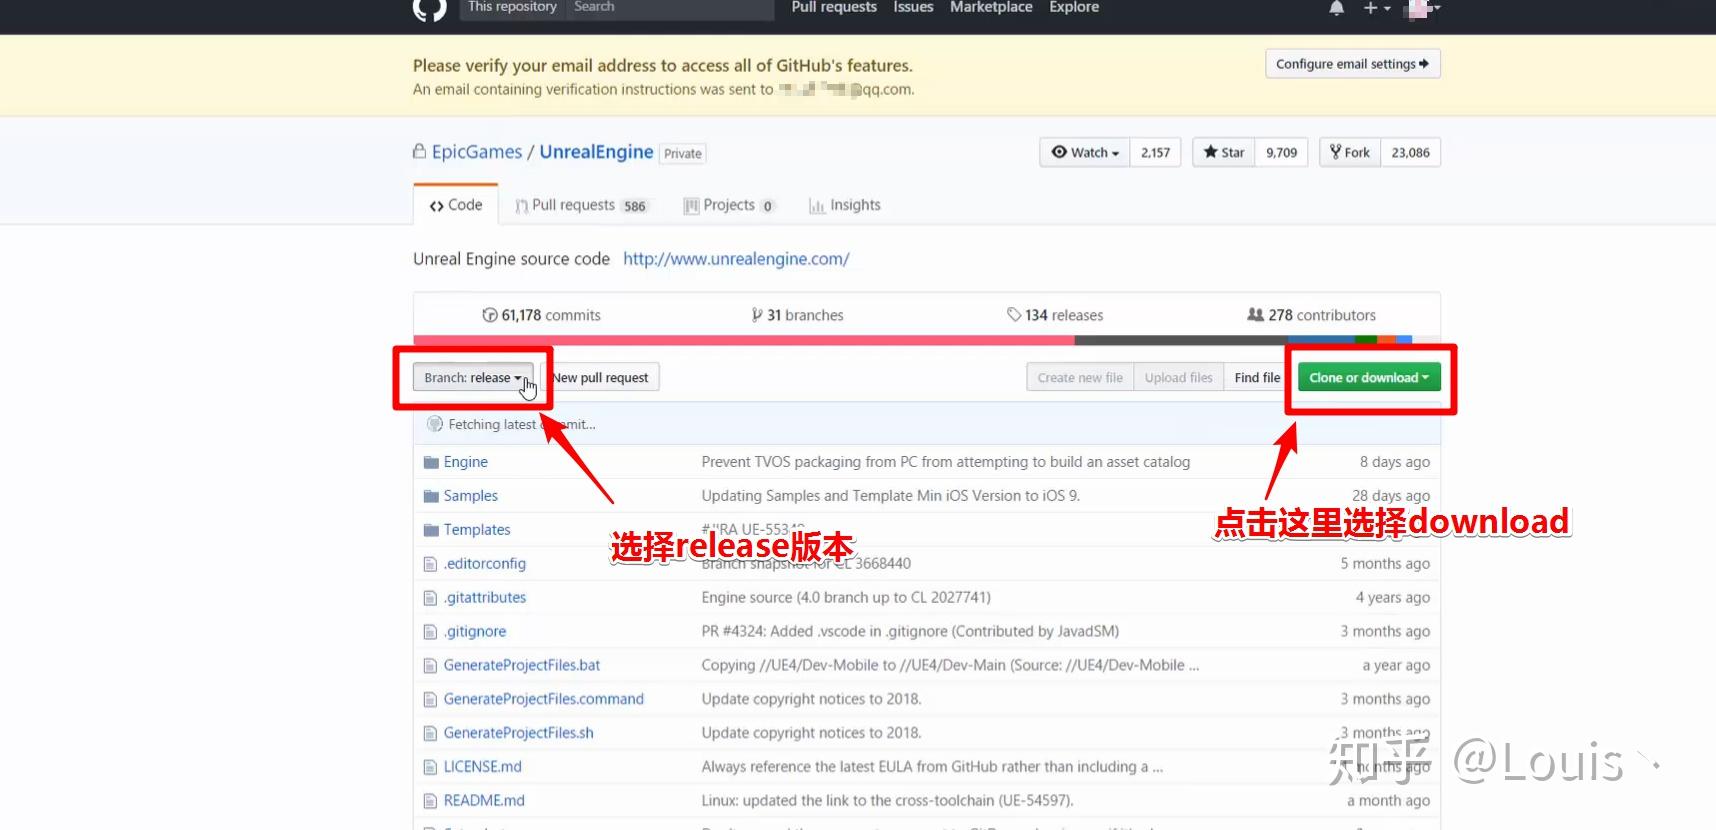Click the README.md file icon
The width and height of the screenshot is (1716, 830).
[x=431, y=802]
